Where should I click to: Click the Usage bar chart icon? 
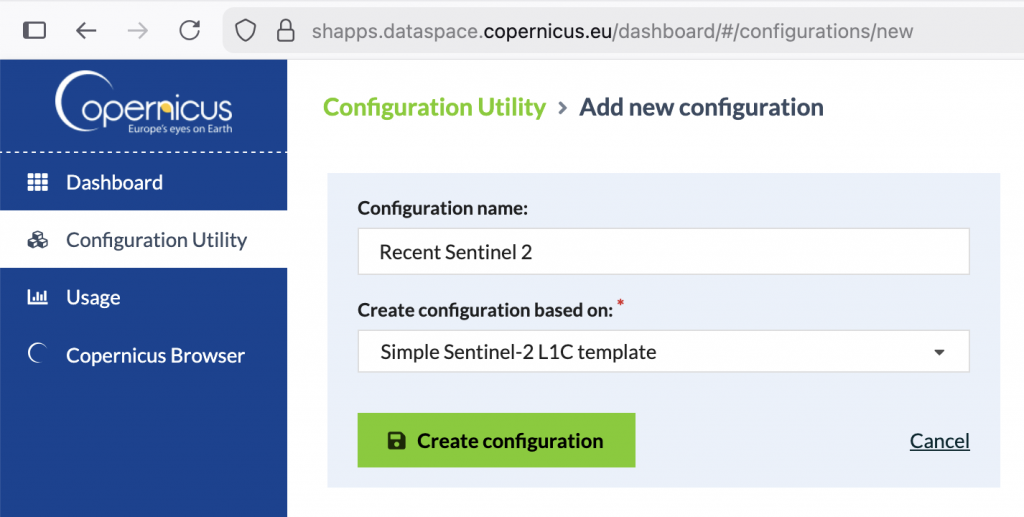[x=37, y=297]
